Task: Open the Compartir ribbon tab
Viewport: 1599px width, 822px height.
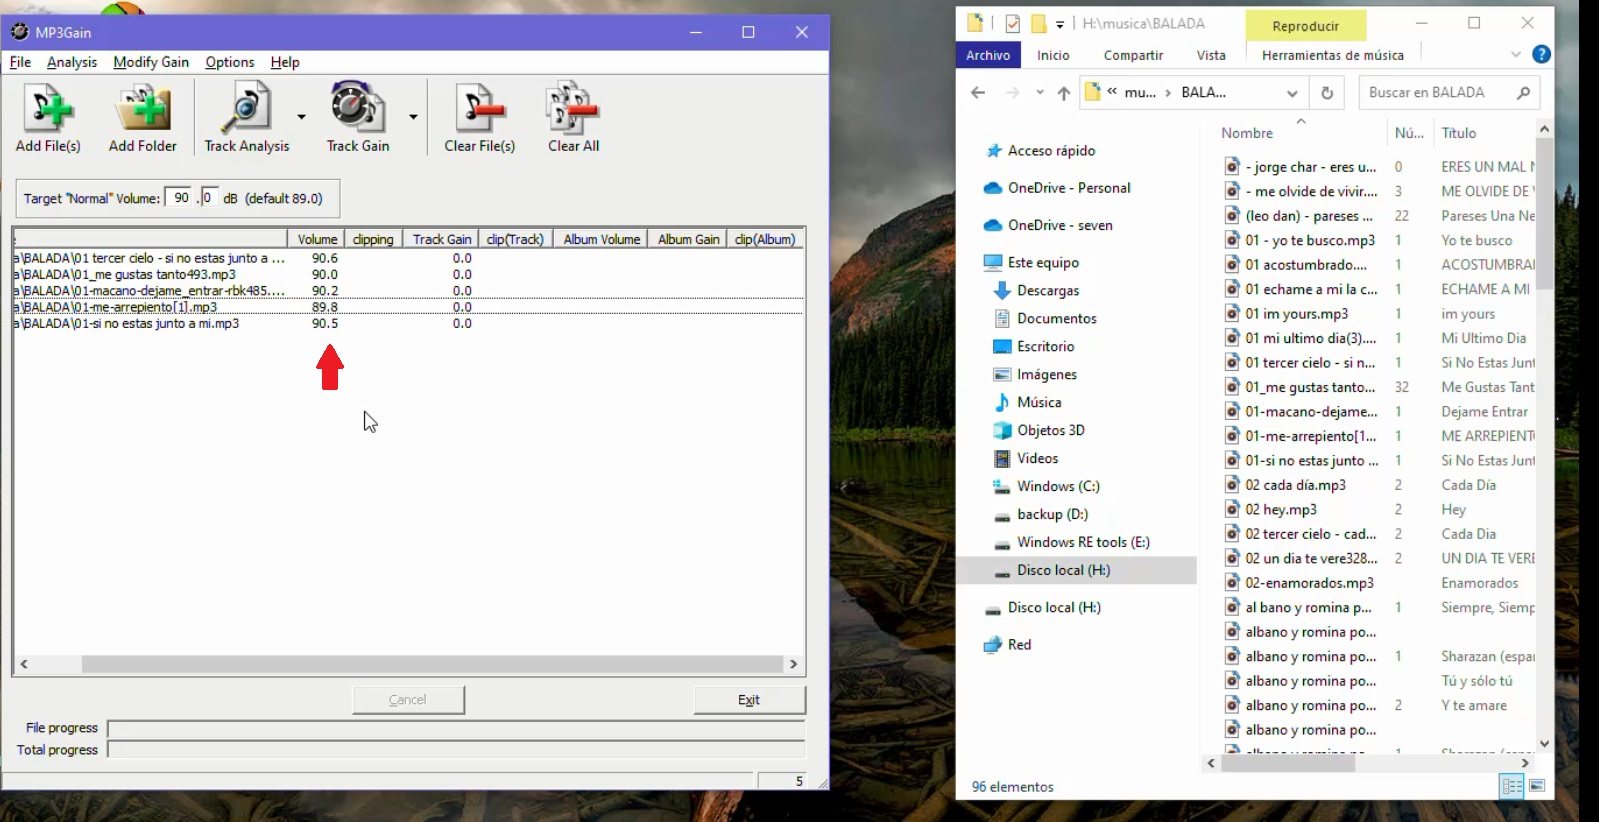Action: pyautogui.click(x=1133, y=55)
